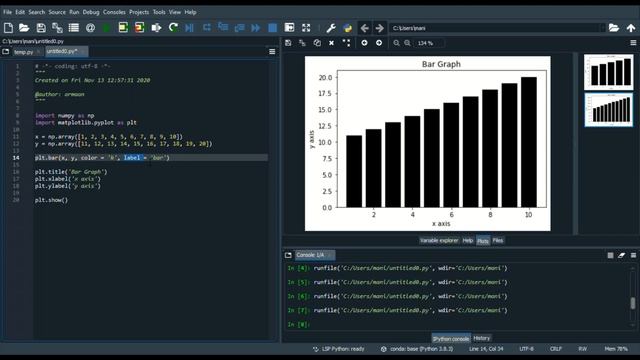Show the next plot

[x=379, y=43]
